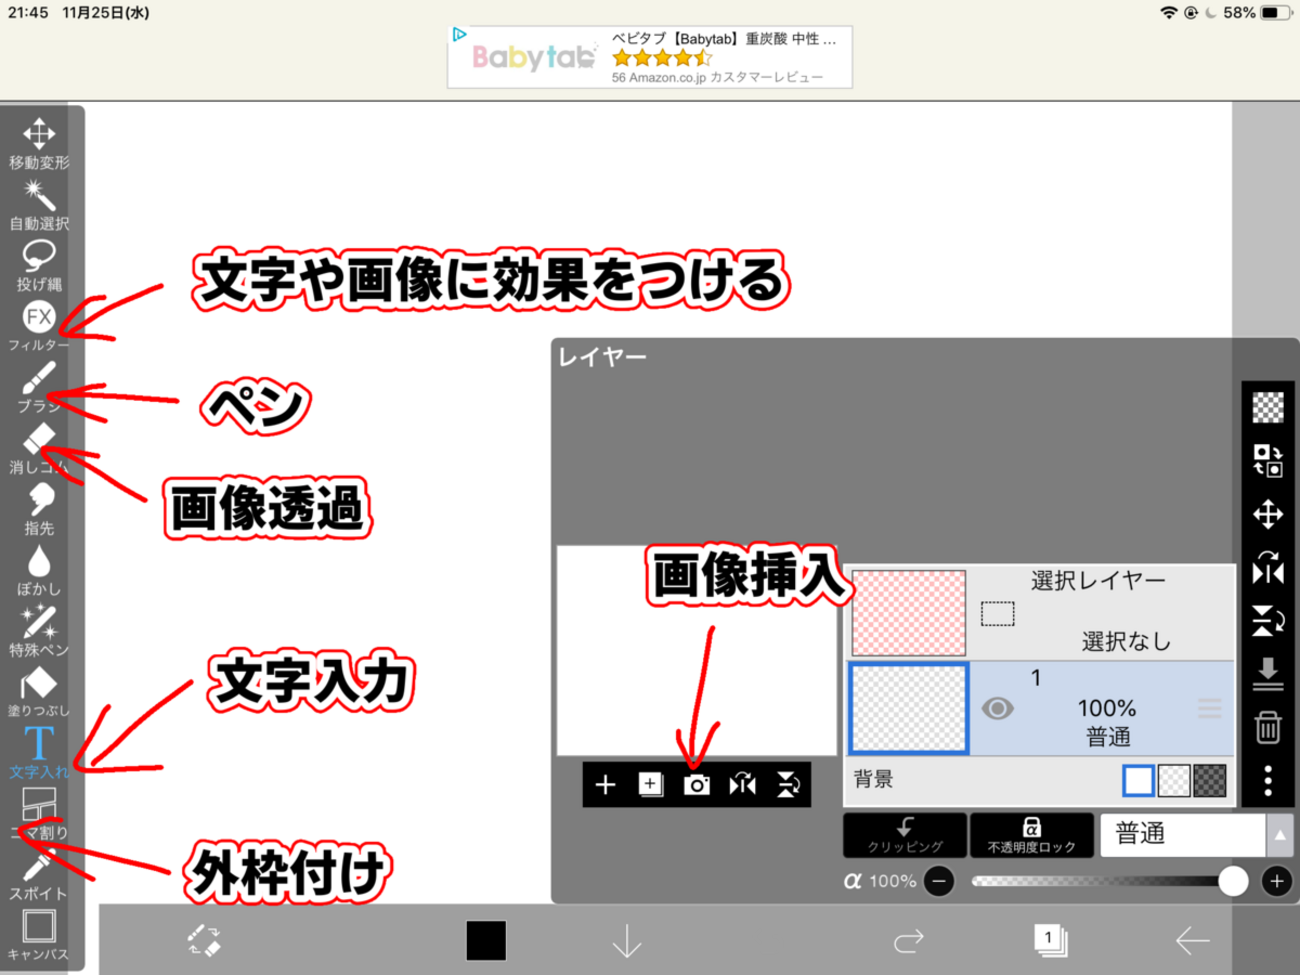Tap the checkerboard icon in the layer side strip

1268,407
